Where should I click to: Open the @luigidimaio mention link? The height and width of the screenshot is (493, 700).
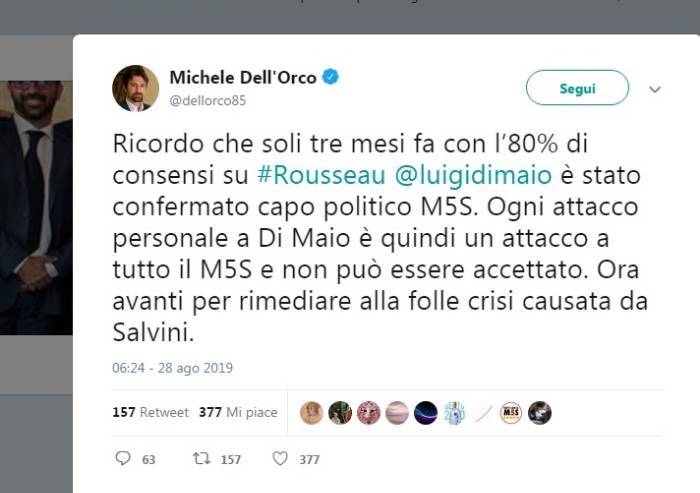473,175
